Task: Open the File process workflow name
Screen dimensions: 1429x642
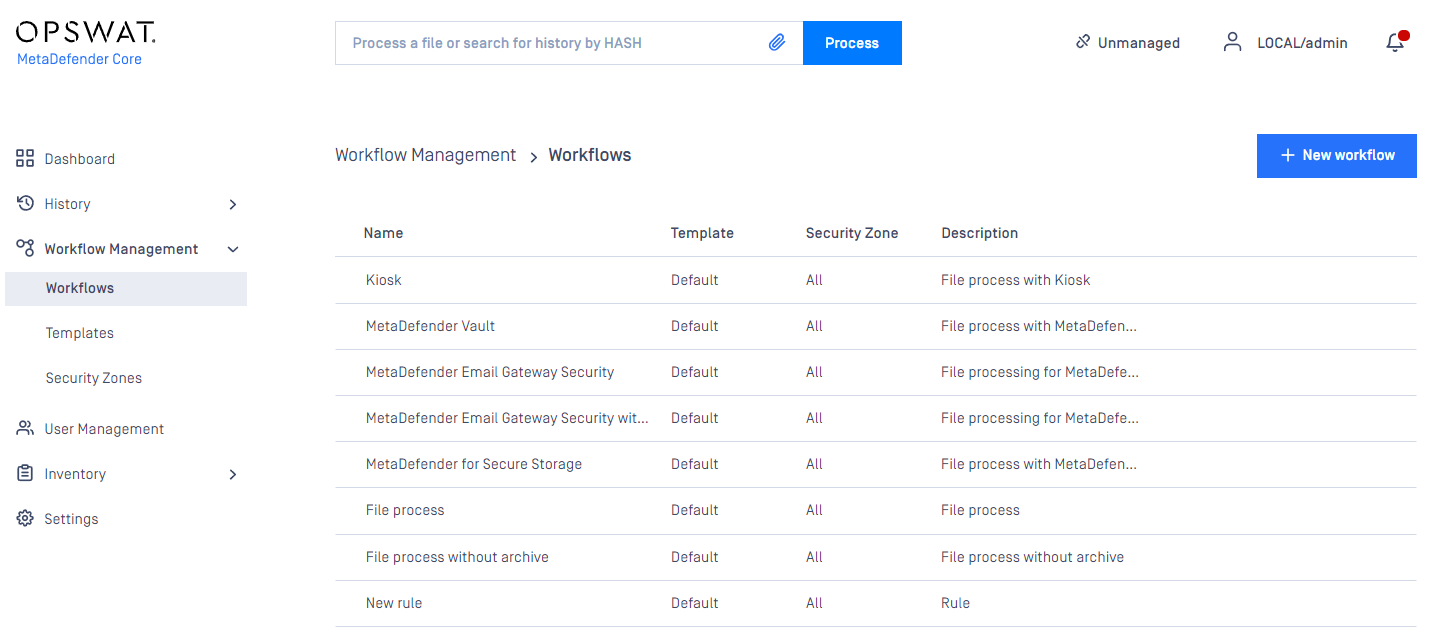Action: (x=405, y=510)
